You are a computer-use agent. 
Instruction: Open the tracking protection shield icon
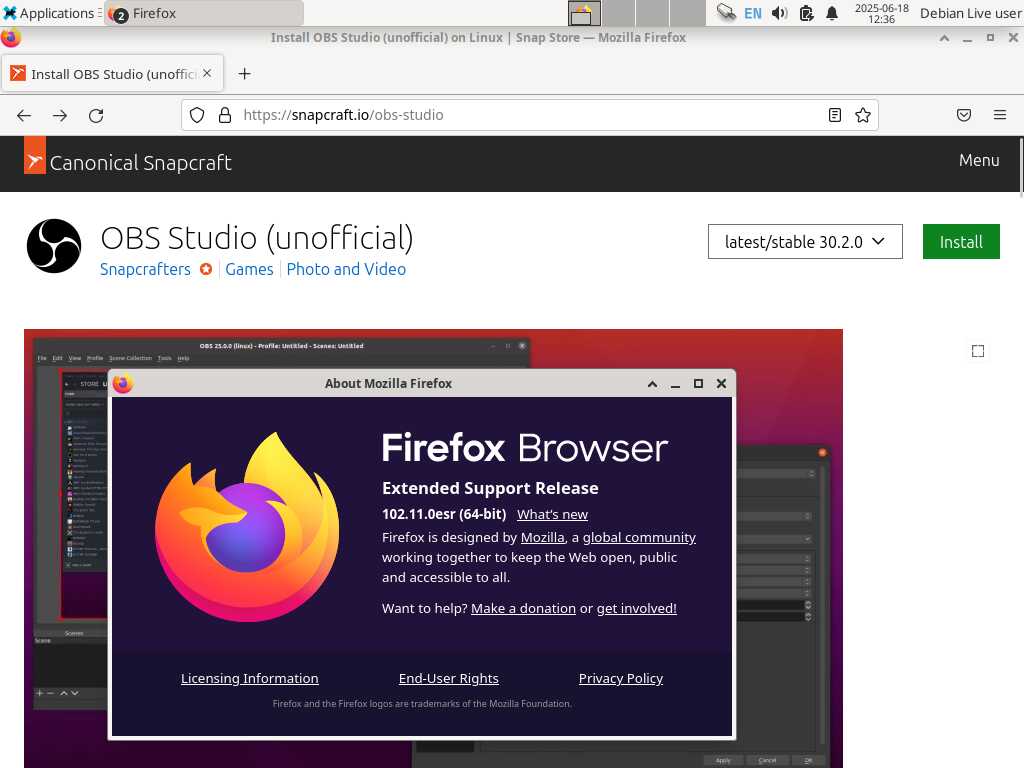(x=197, y=116)
